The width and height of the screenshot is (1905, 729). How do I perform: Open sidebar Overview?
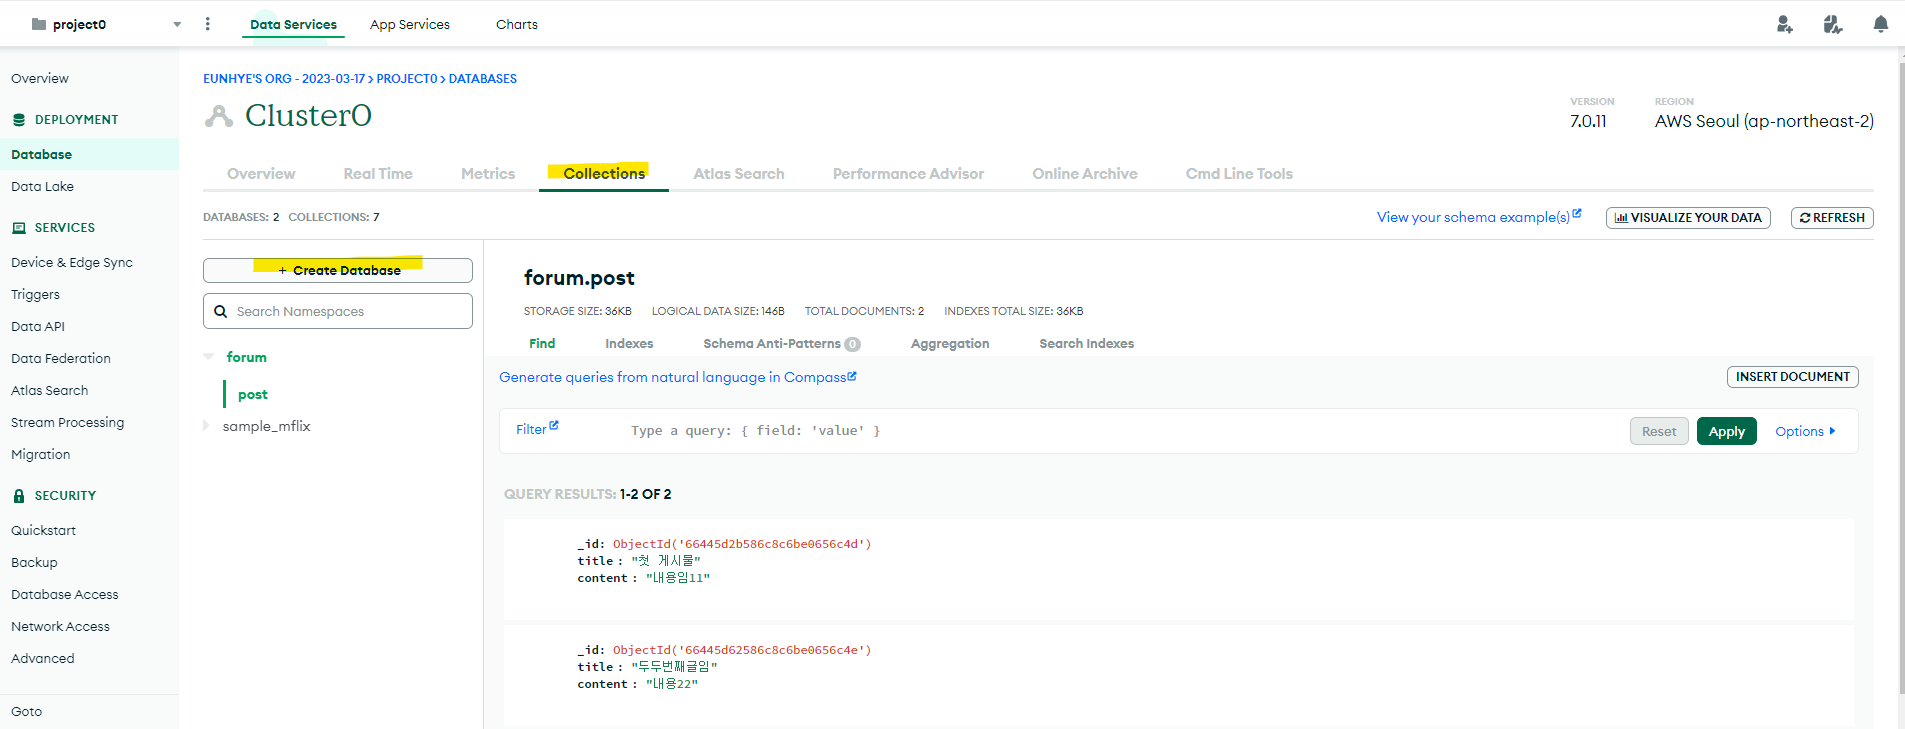point(40,78)
